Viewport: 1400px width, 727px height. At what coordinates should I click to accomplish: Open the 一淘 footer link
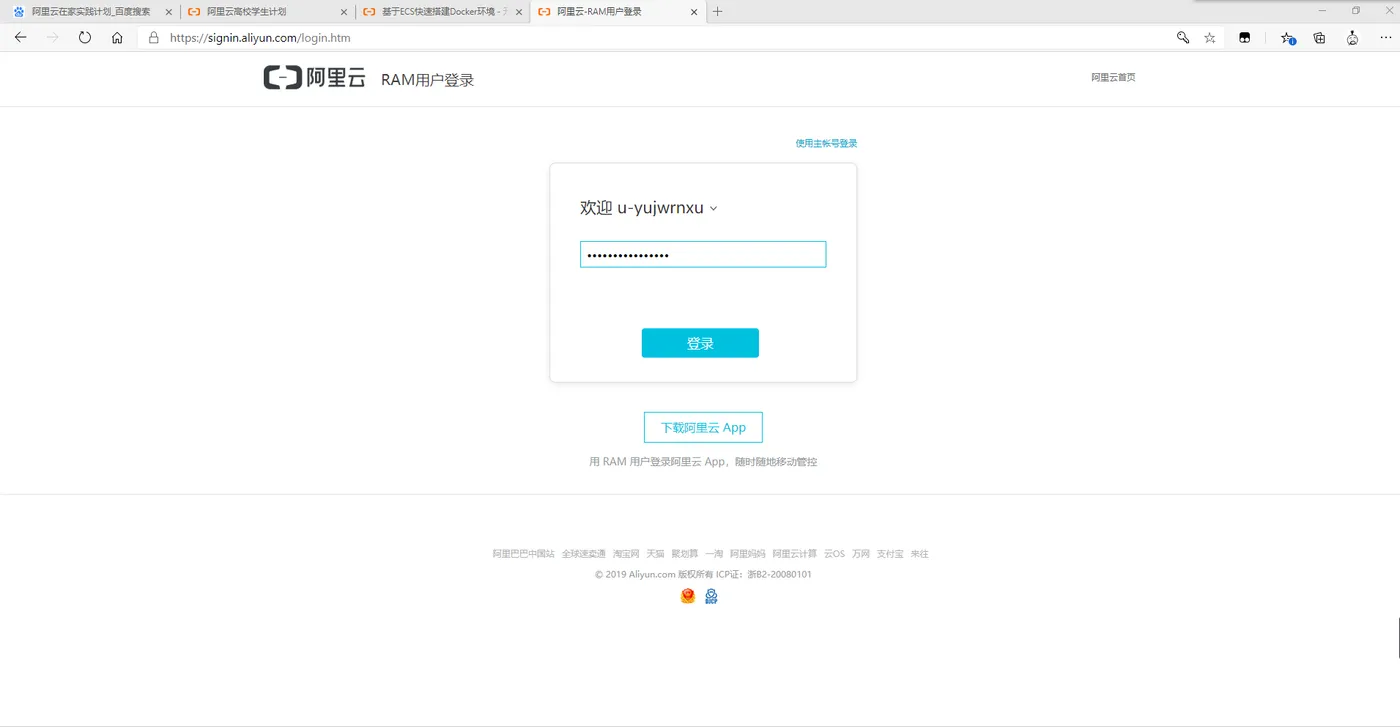coord(714,554)
